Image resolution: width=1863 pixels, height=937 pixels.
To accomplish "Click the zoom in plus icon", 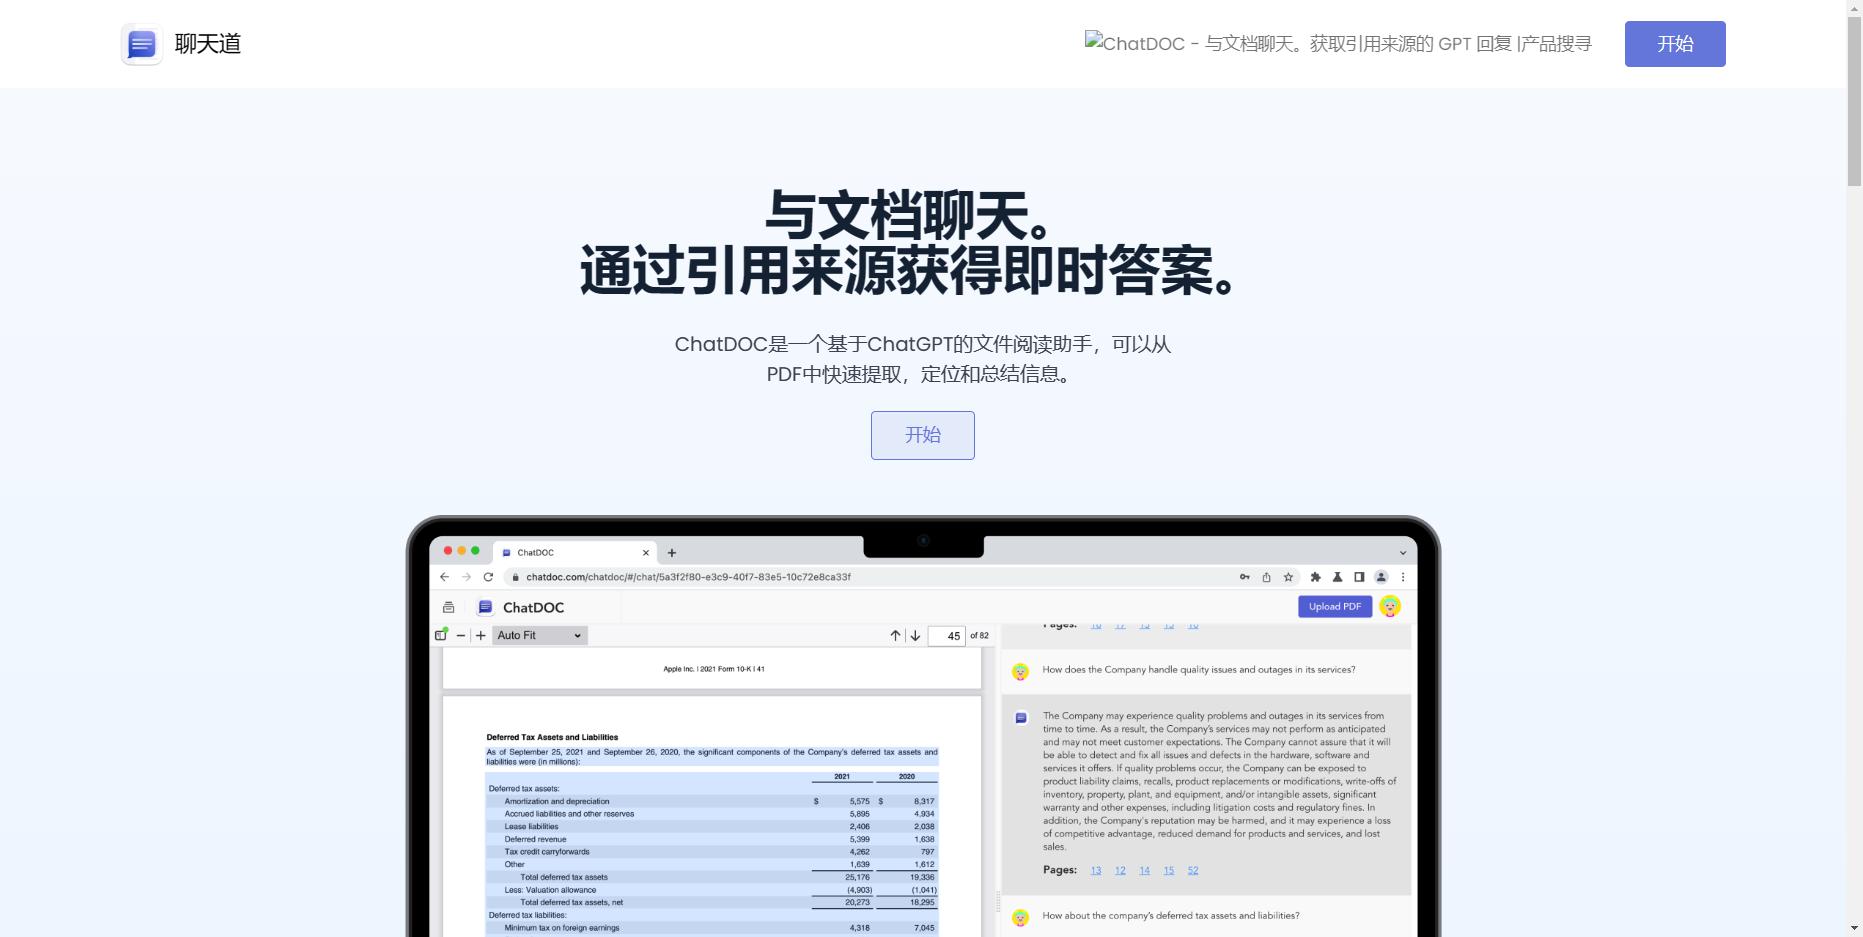I will click(481, 635).
